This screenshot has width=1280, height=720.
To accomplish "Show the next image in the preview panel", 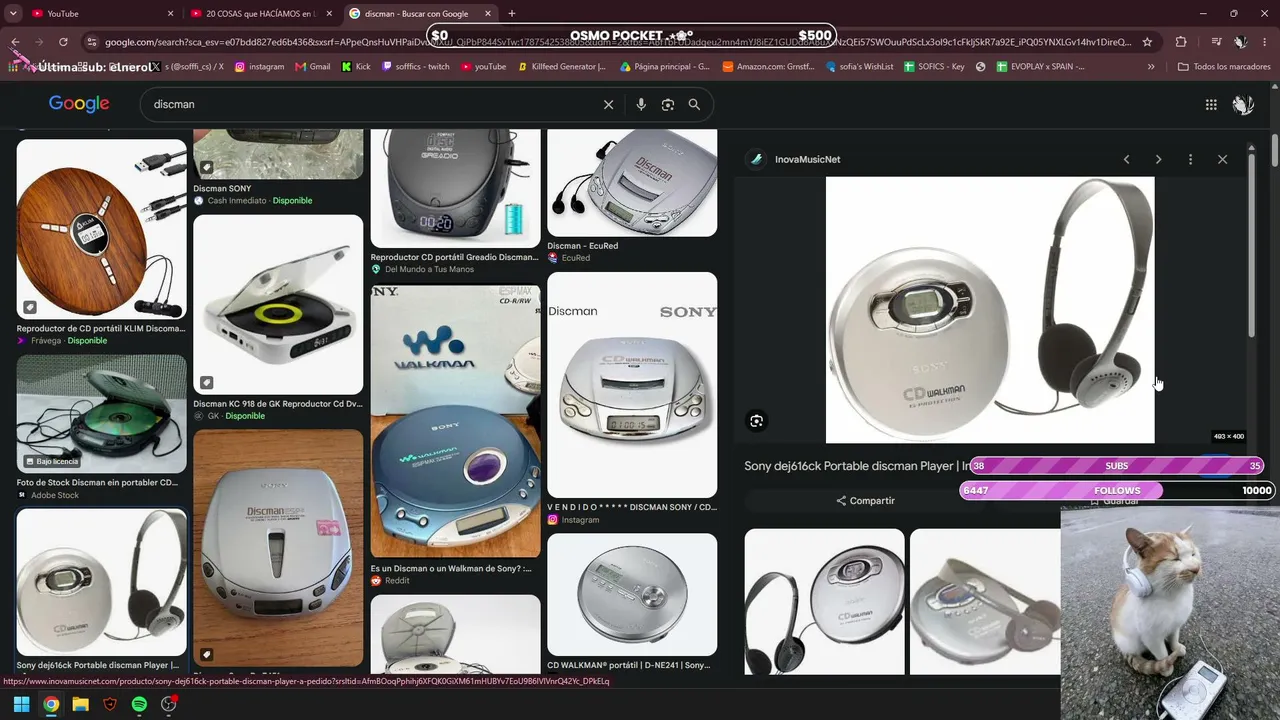I will [1159, 160].
